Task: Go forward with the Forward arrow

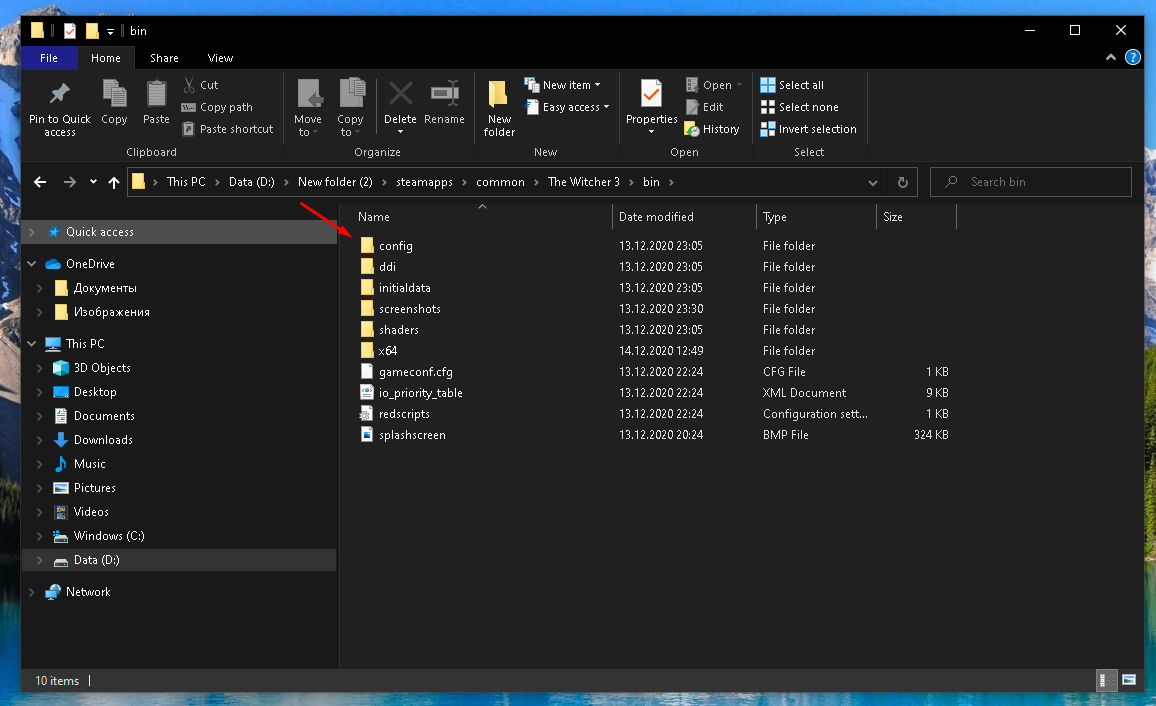Action: pyautogui.click(x=69, y=182)
